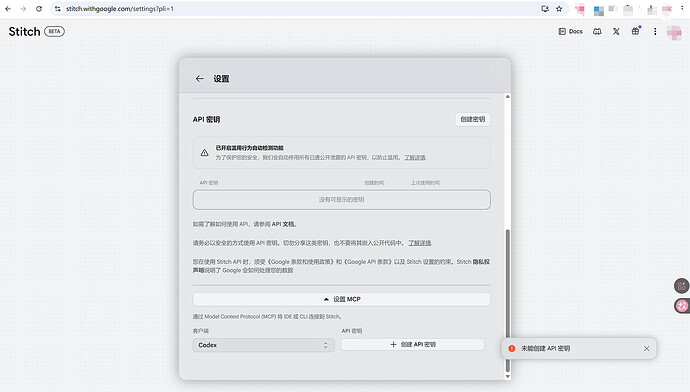The width and height of the screenshot is (690, 392).
Task: Click the blue-grey extension icon in toolbar
Action: tap(598, 11)
